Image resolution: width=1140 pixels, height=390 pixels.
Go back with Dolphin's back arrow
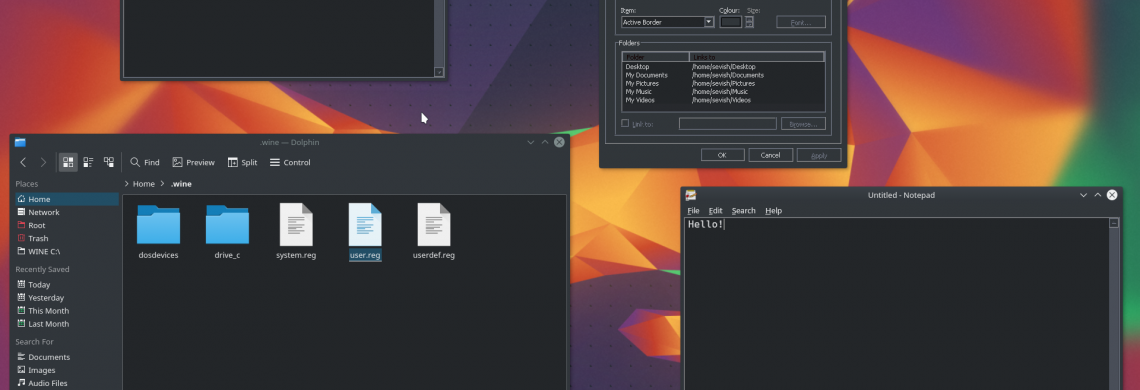tap(23, 162)
